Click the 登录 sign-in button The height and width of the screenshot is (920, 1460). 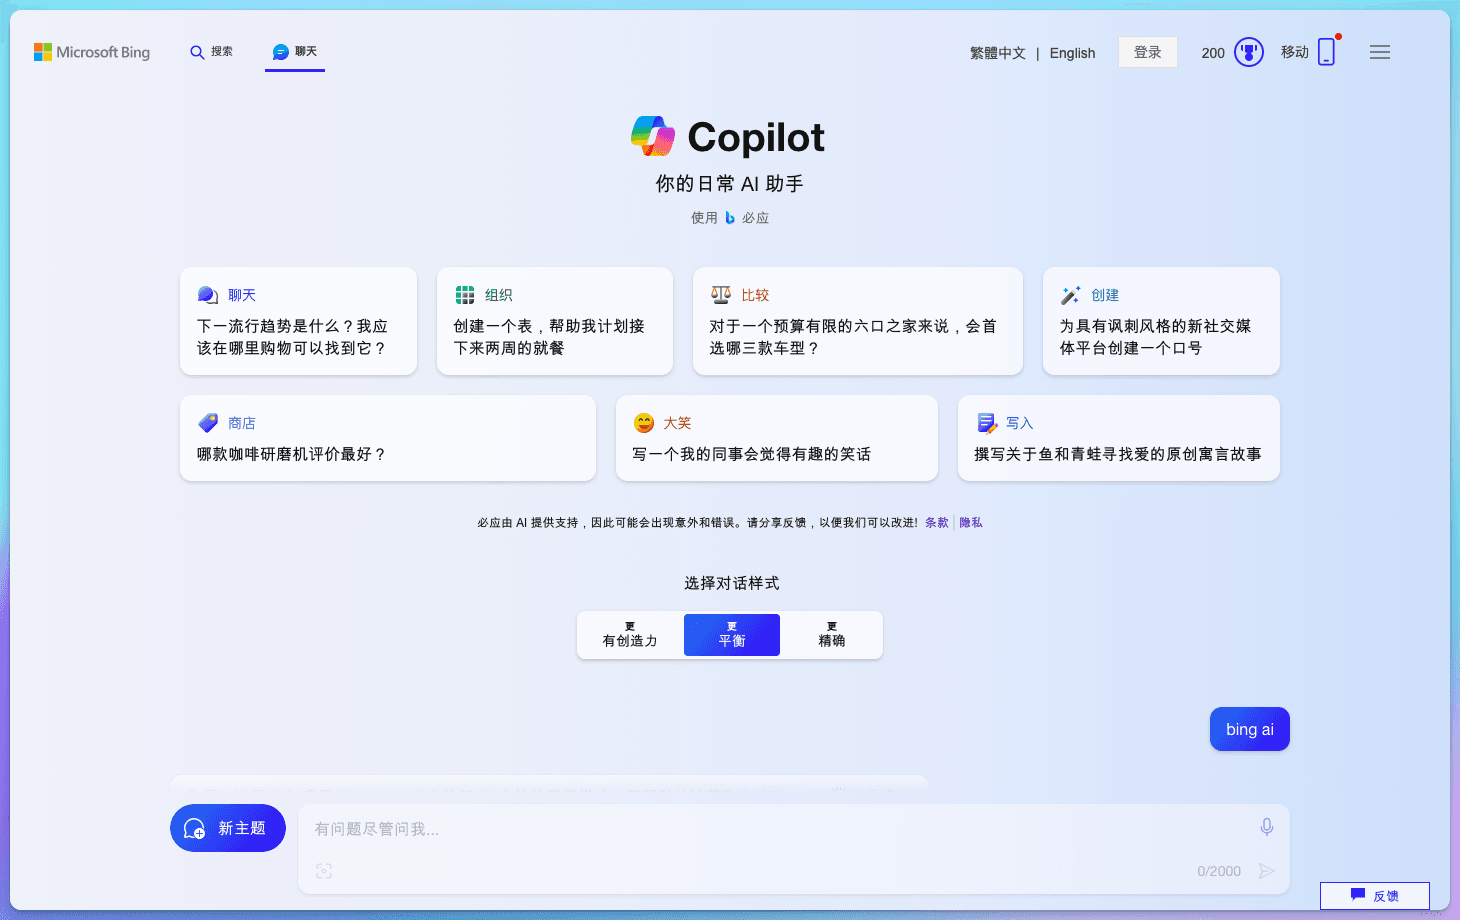(x=1148, y=52)
